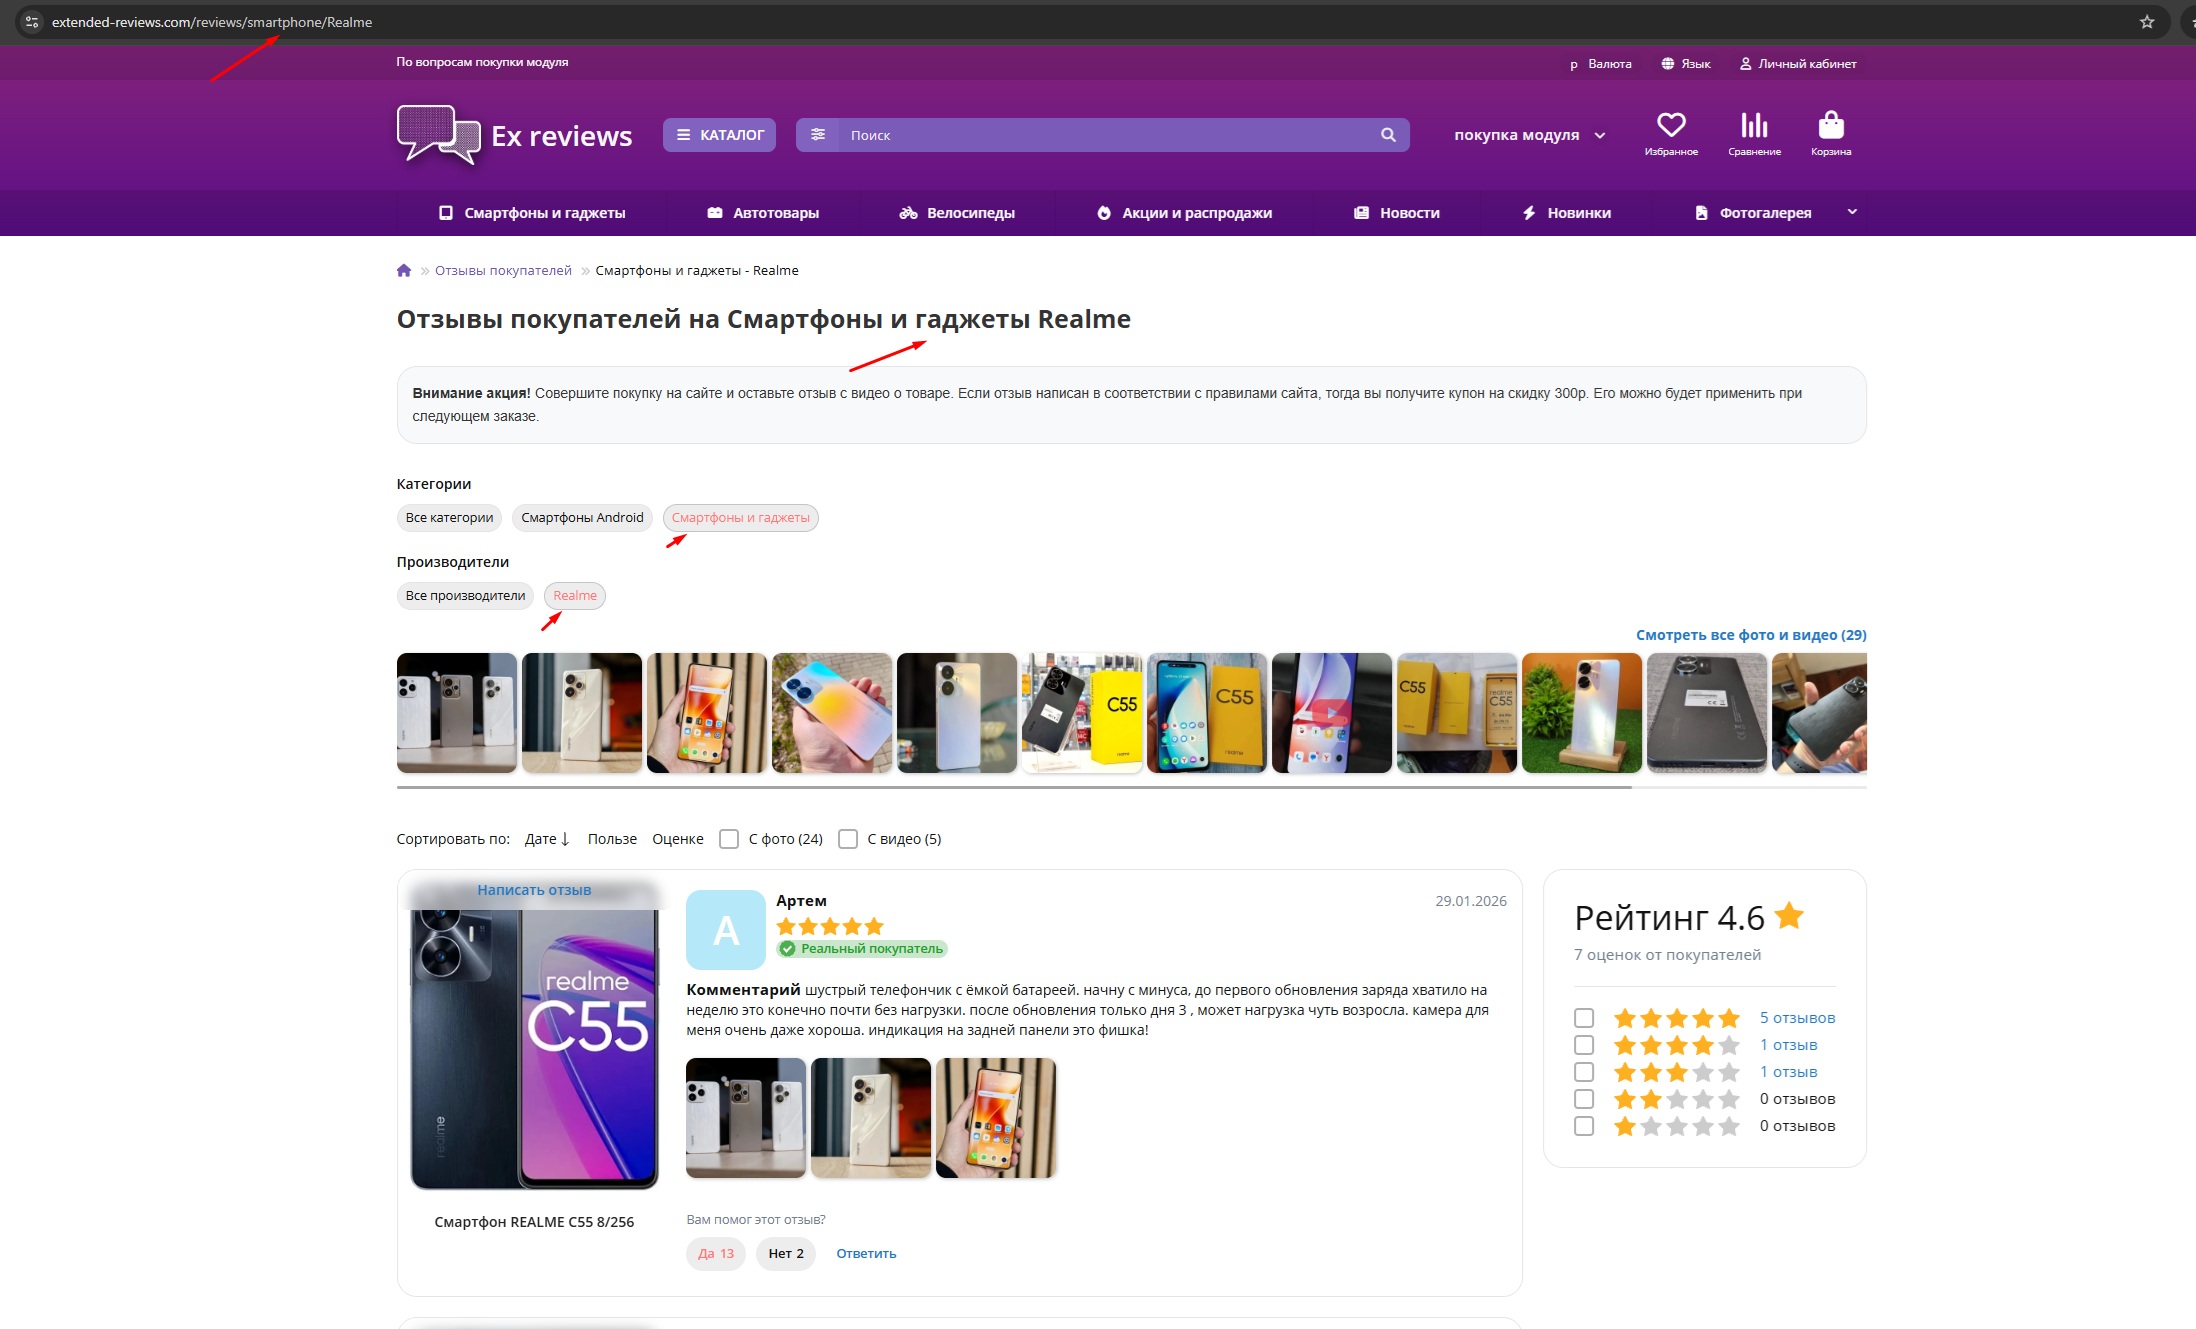Expand the покупка модуля dropdown
This screenshot has height=1329, width=2196.
(1530, 135)
